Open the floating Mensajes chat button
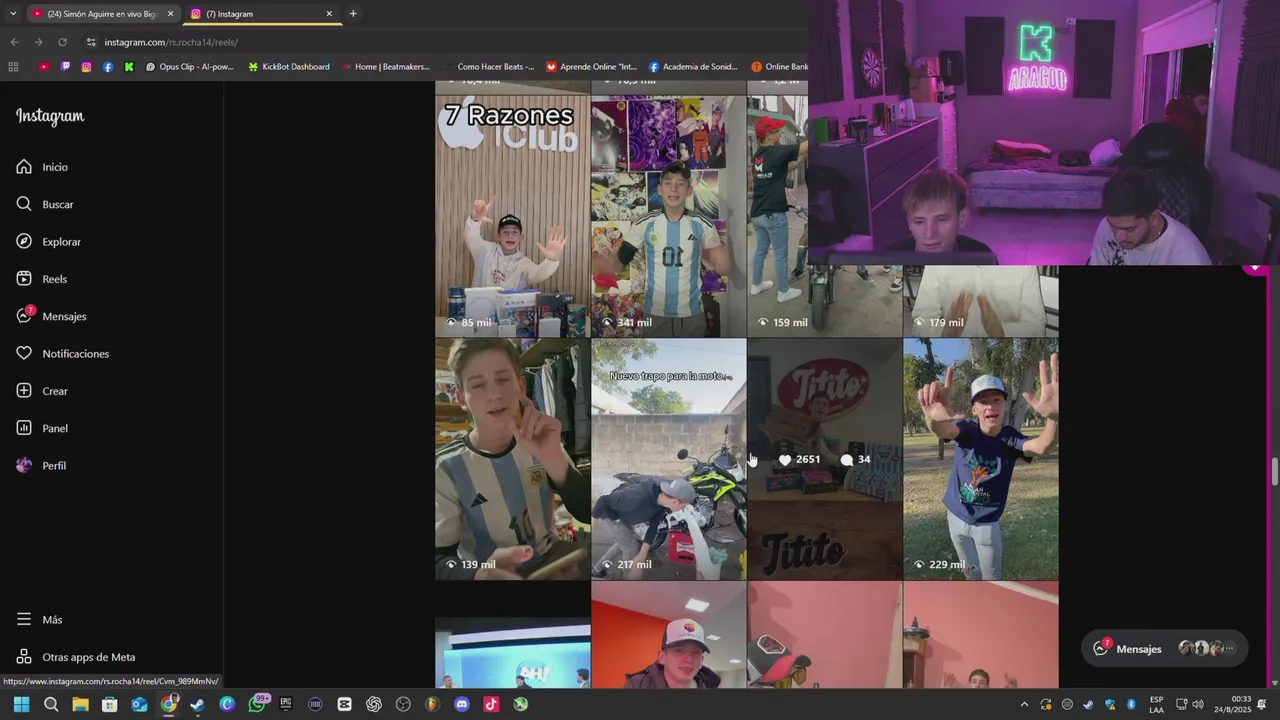1280x720 pixels. click(1165, 648)
